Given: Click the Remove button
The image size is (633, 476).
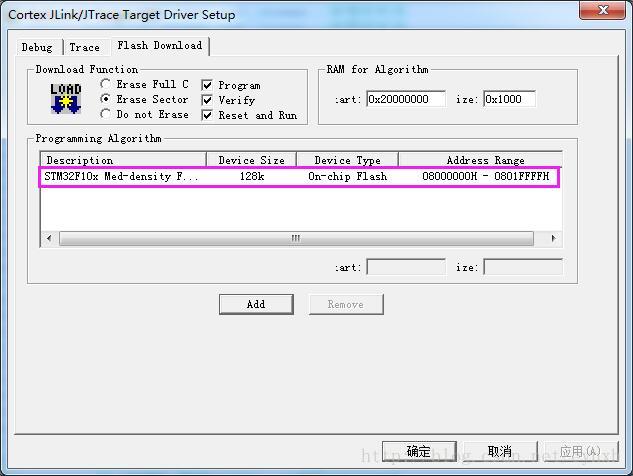Looking at the screenshot, I should pyautogui.click(x=346, y=304).
